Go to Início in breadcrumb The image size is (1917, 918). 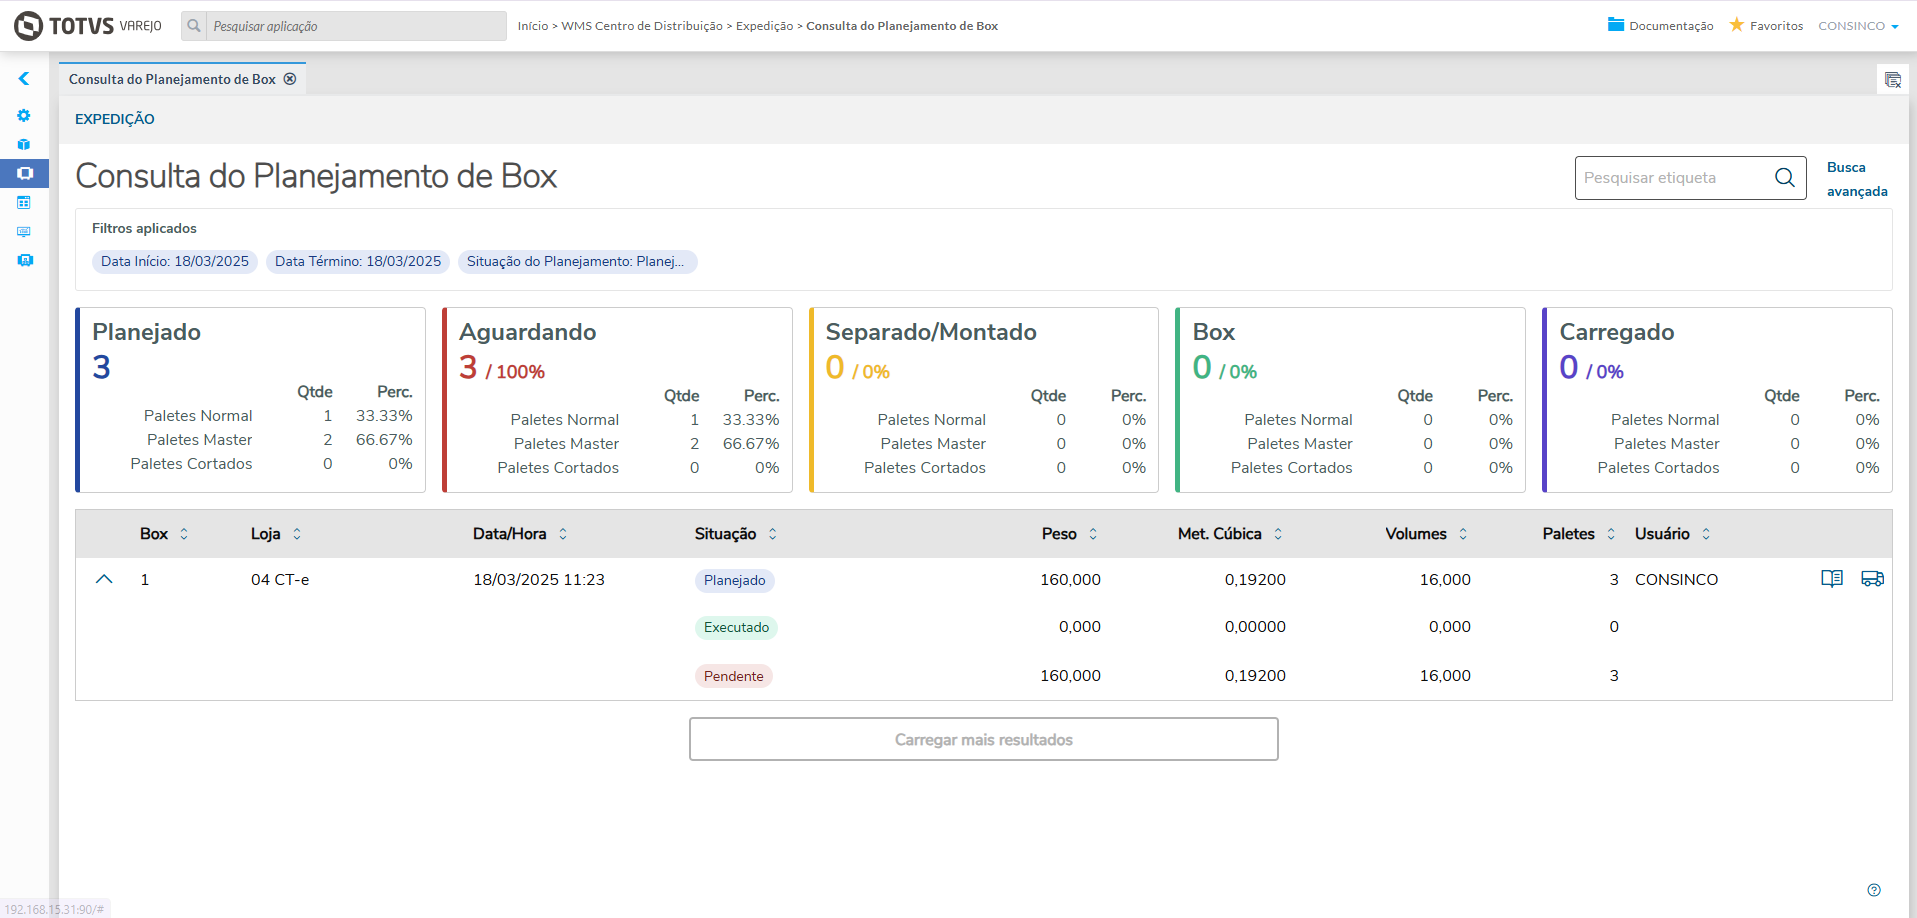pyautogui.click(x=533, y=26)
